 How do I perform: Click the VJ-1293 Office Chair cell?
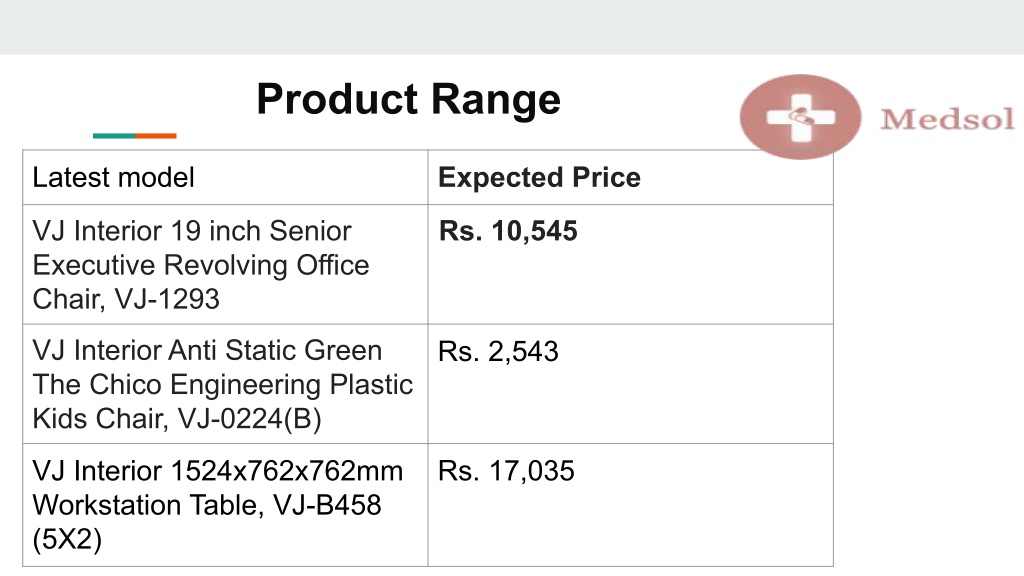(225, 264)
